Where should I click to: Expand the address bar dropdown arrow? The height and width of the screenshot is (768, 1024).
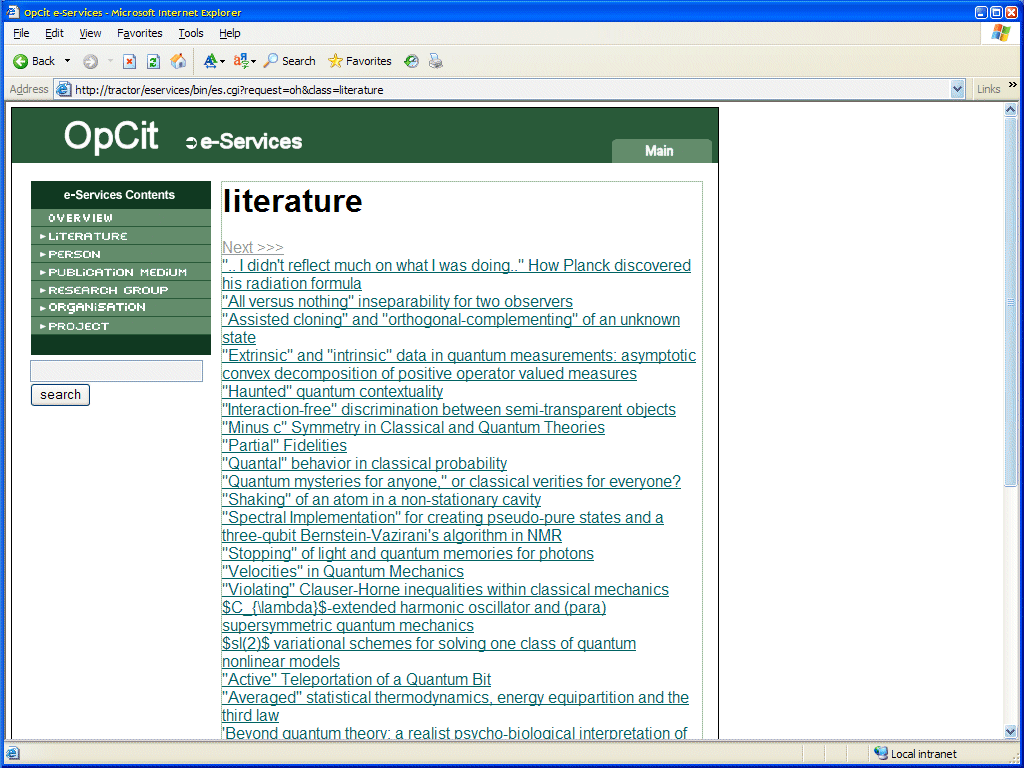pyautogui.click(x=957, y=89)
